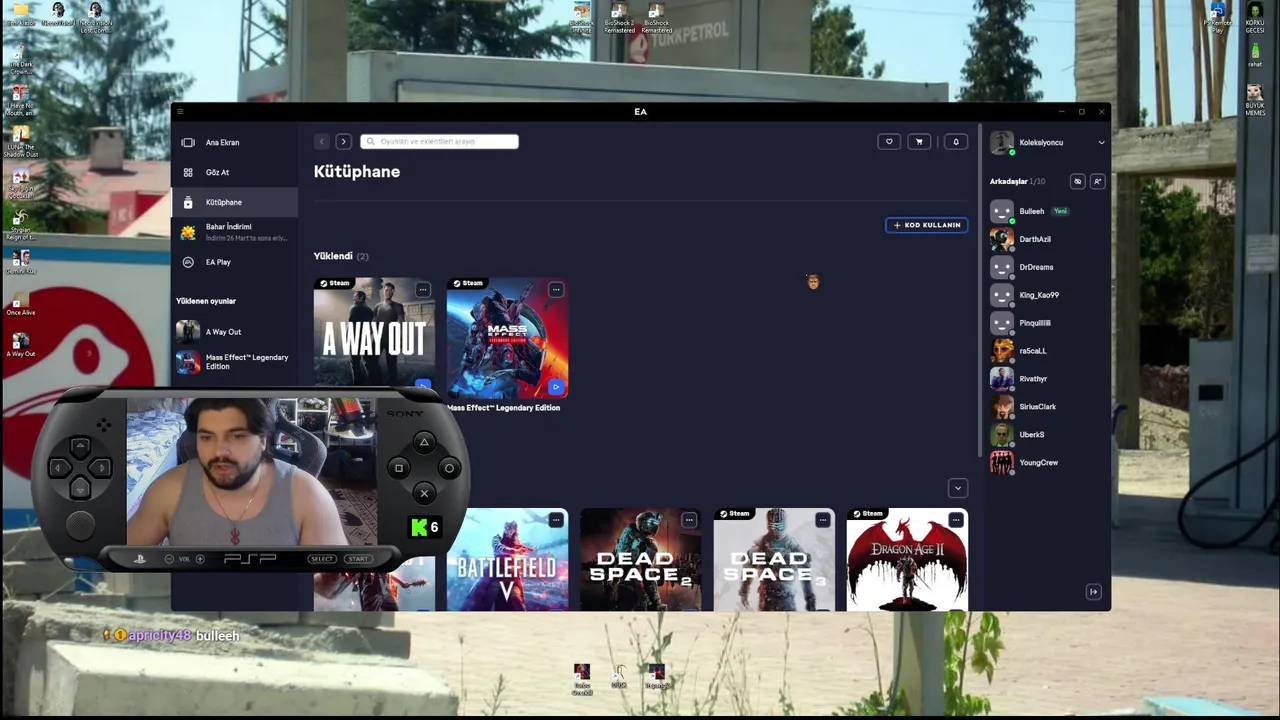This screenshot has width=1280, height=720.
Task: Collapse the library section chevron
Action: [x=958, y=488]
